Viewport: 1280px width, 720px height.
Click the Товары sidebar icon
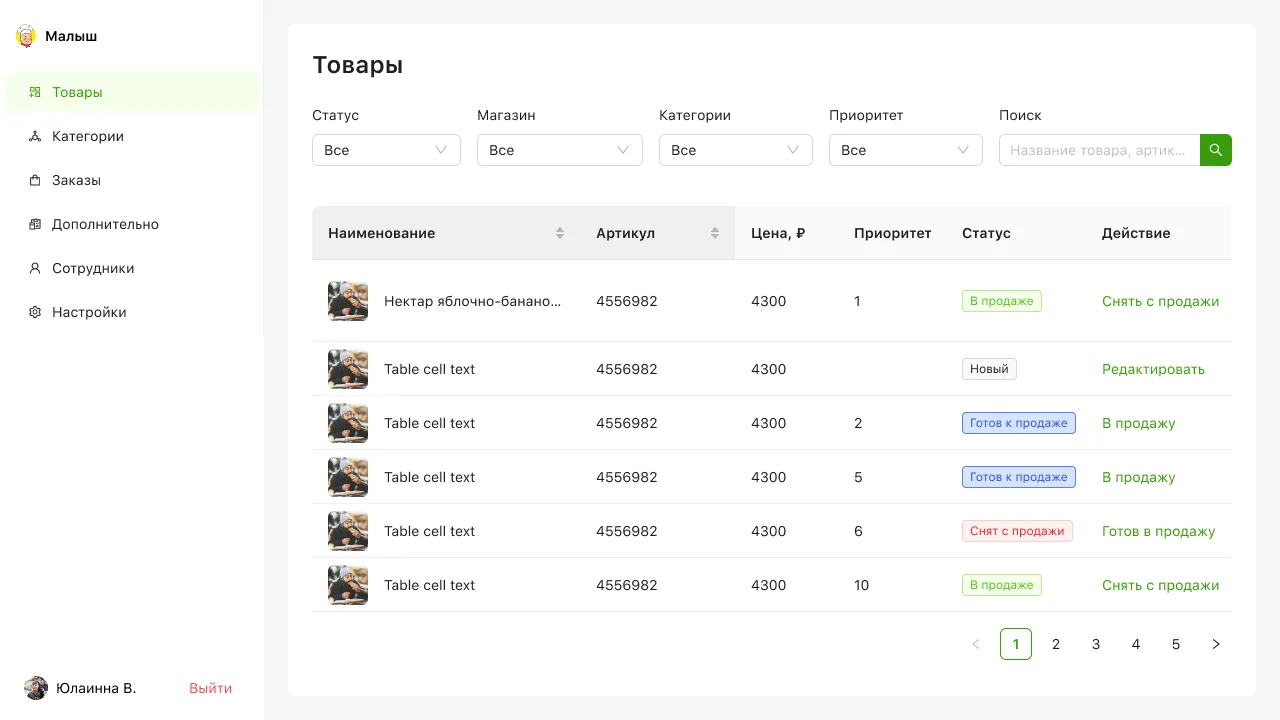[35, 92]
